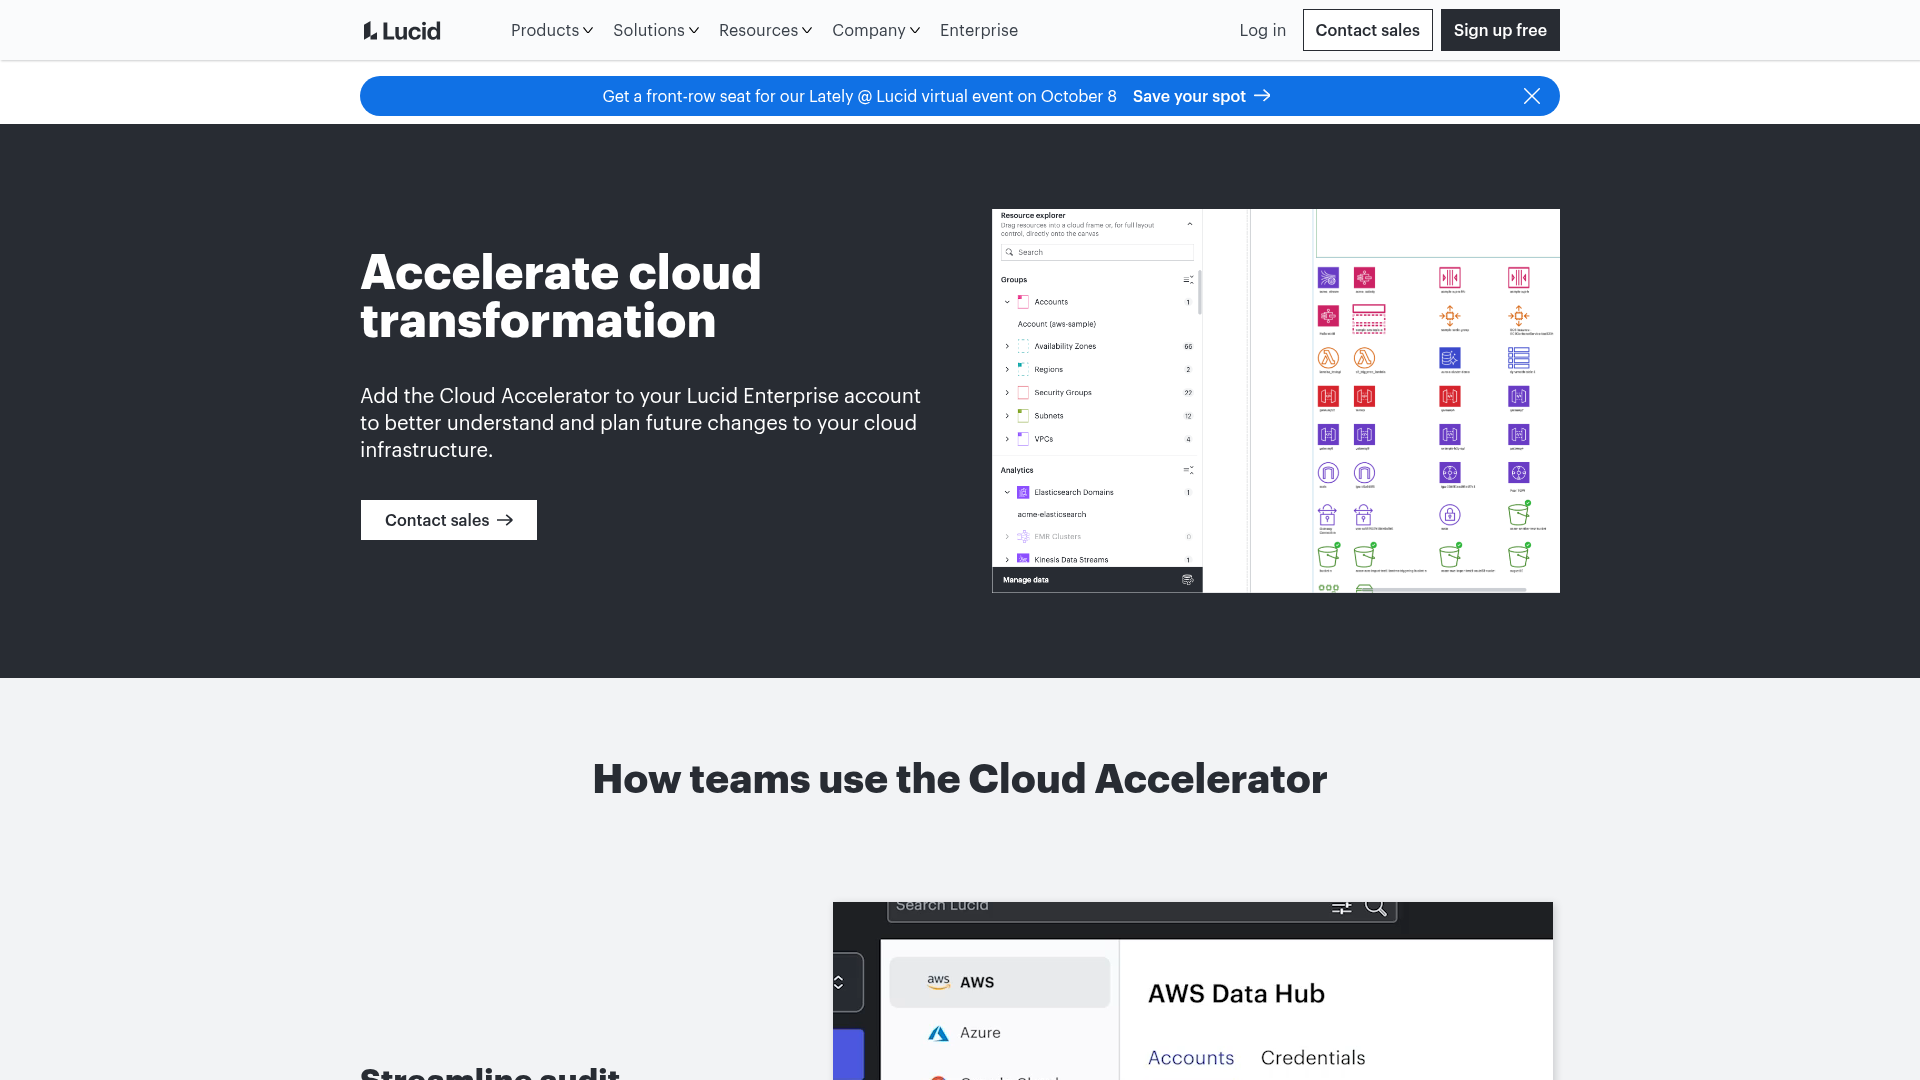Open the Solutions dropdown menu

click(x=656, y=30)
